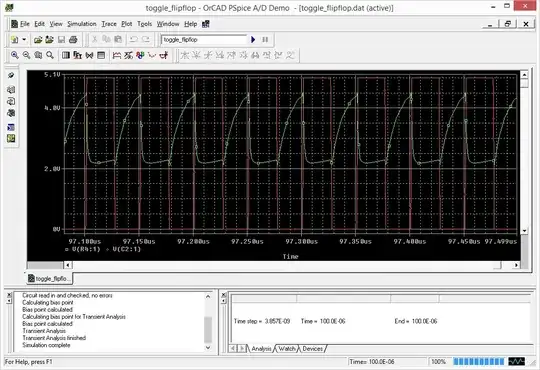Click the New file icon
The image size is (540, 370).
15,40
